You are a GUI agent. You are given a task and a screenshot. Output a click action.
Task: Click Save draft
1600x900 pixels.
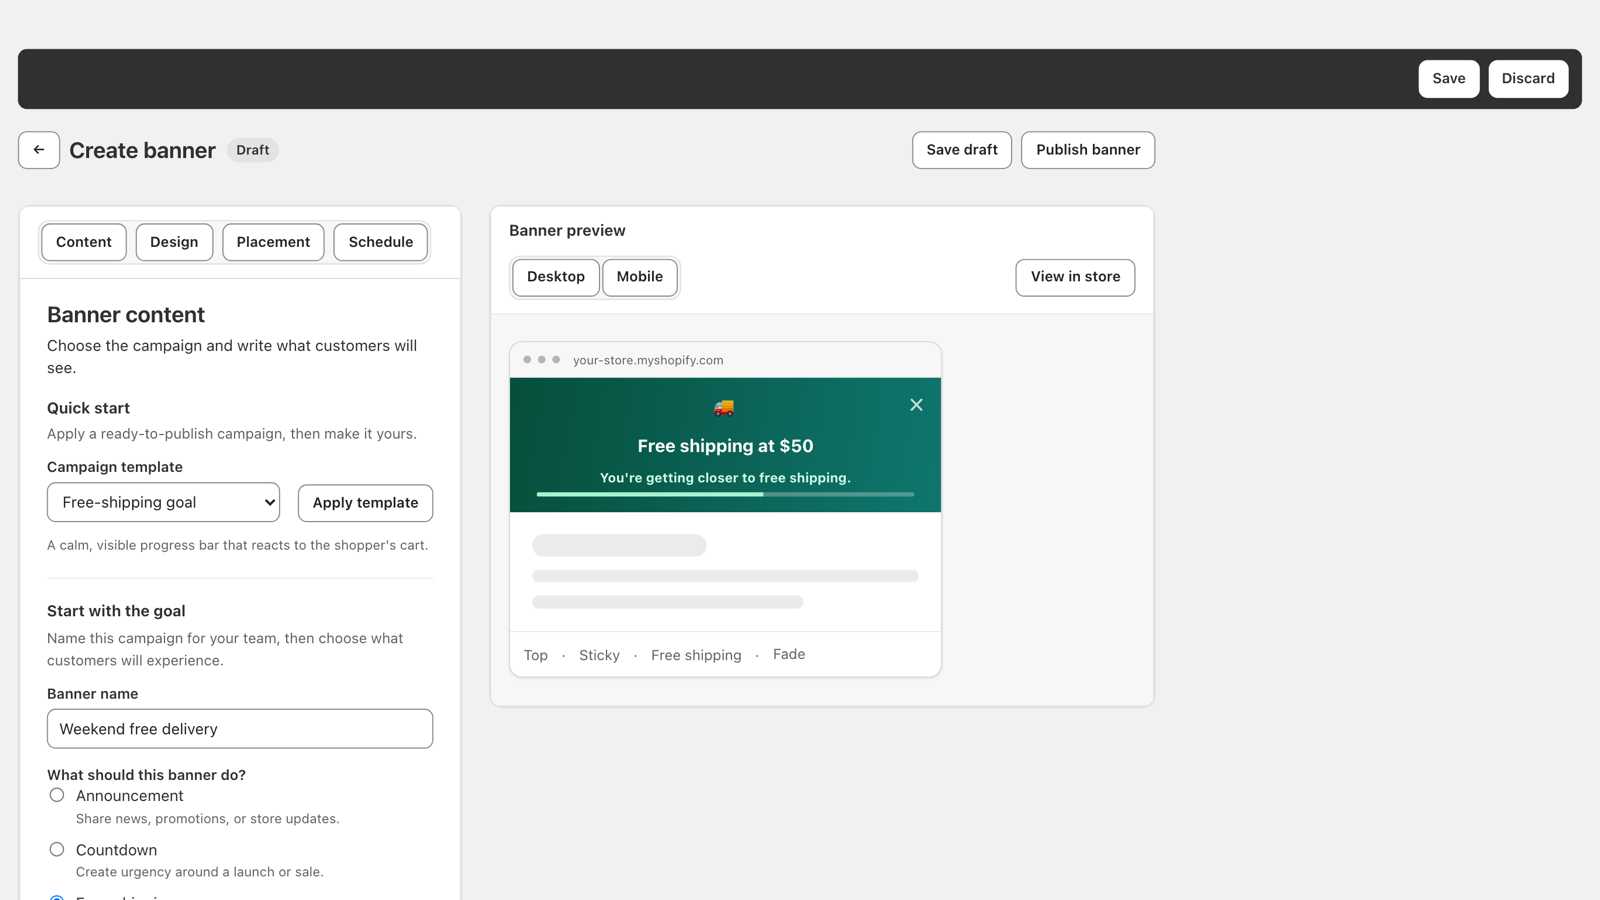point(962,150)
